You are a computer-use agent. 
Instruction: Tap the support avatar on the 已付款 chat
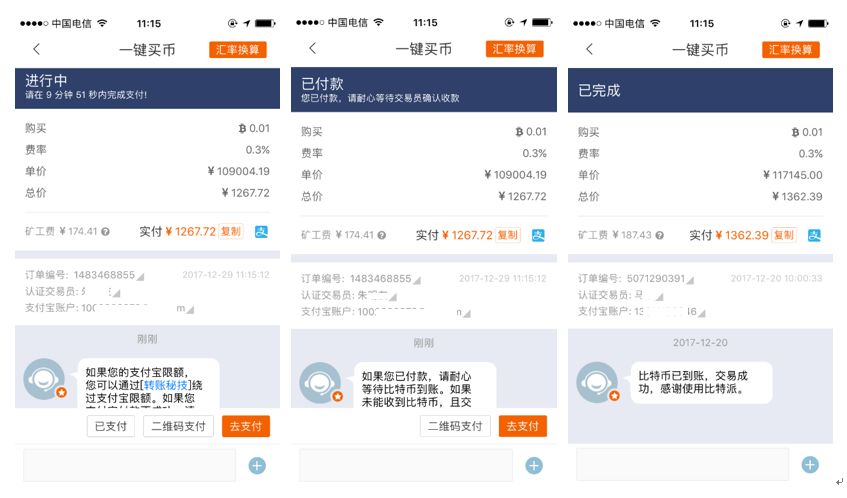click(x=320, y=382)
